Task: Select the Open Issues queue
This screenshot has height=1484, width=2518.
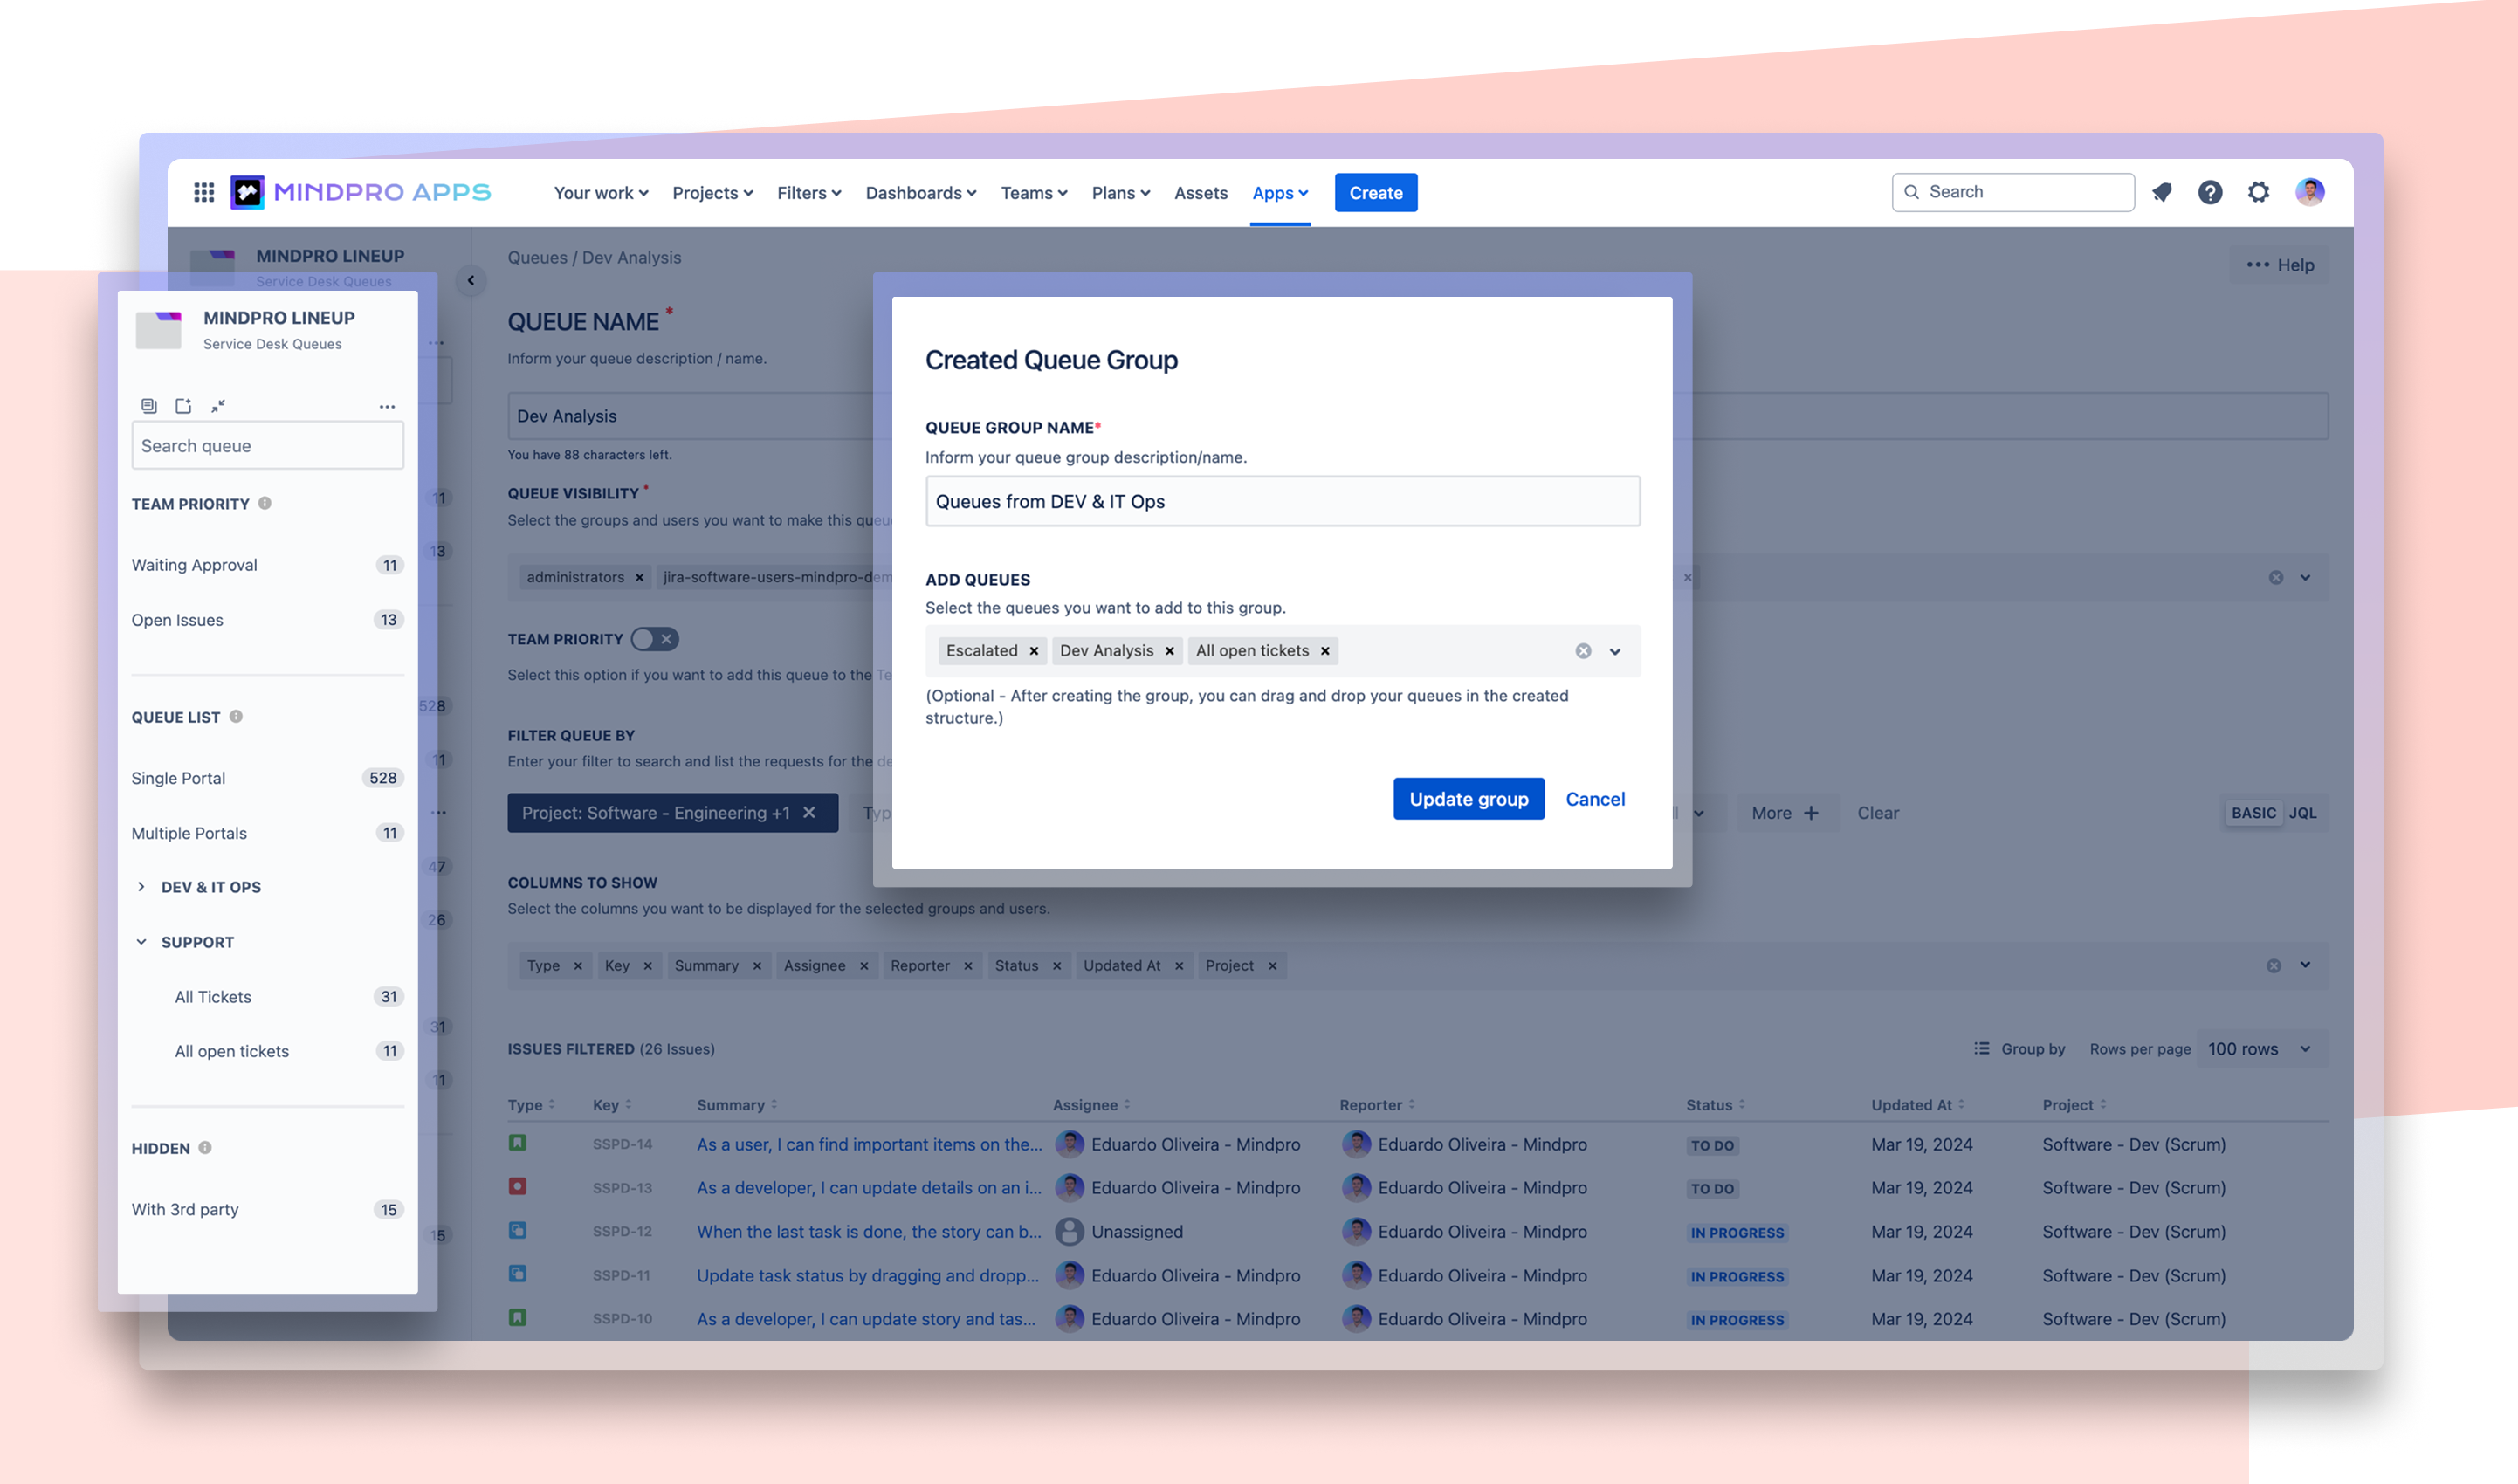Action: [267, 620]
